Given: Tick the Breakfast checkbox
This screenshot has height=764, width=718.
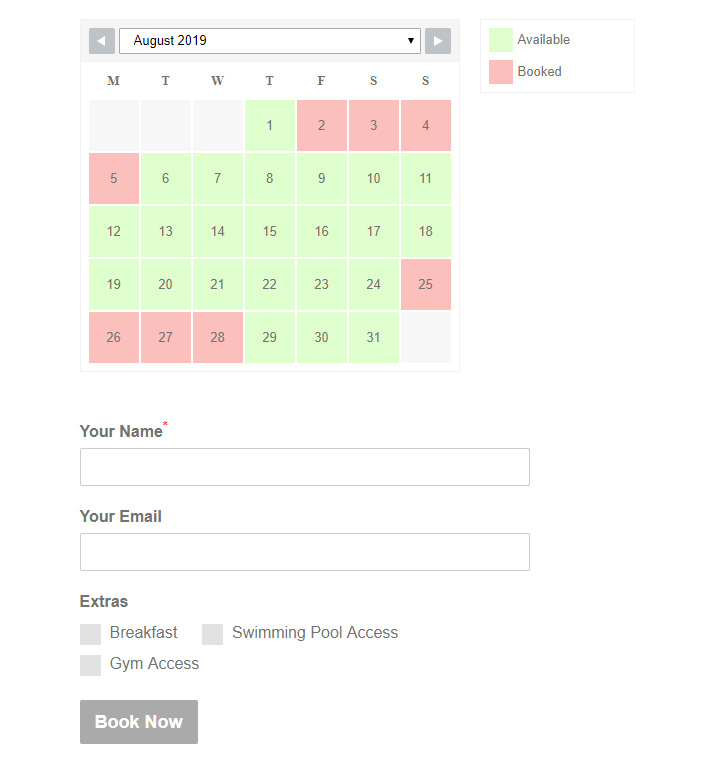Looking at the screenshot, I should (91, 634).
